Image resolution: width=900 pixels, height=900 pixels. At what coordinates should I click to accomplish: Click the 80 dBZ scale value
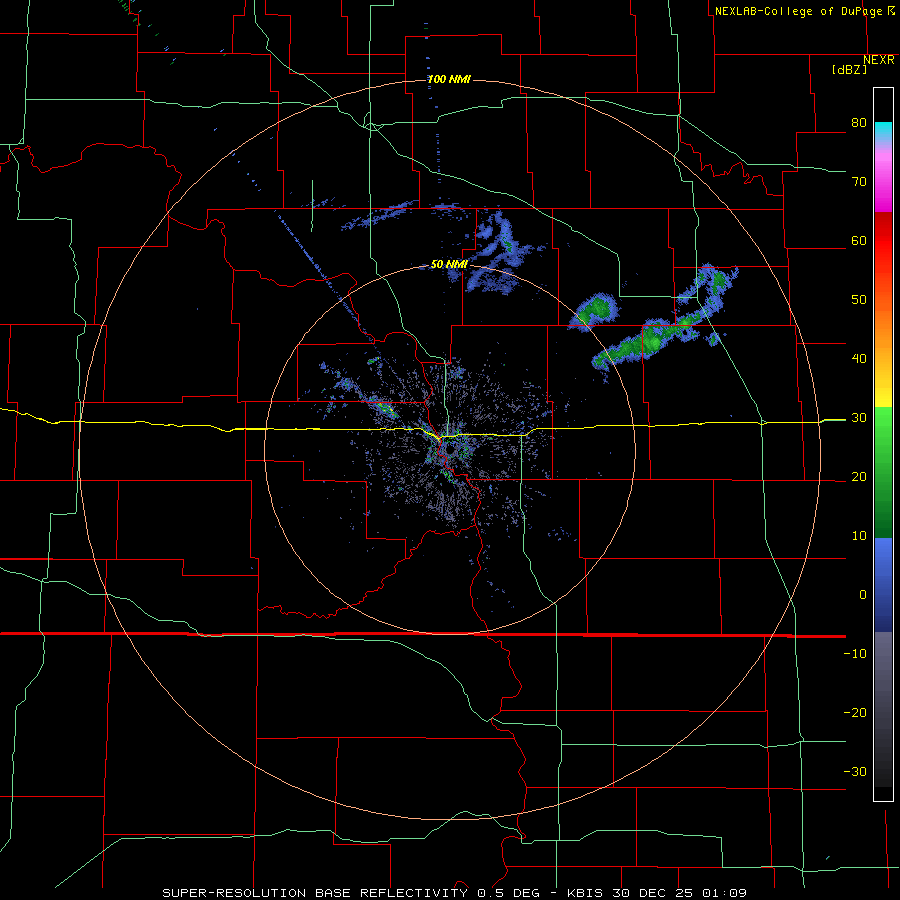[859, 123]
